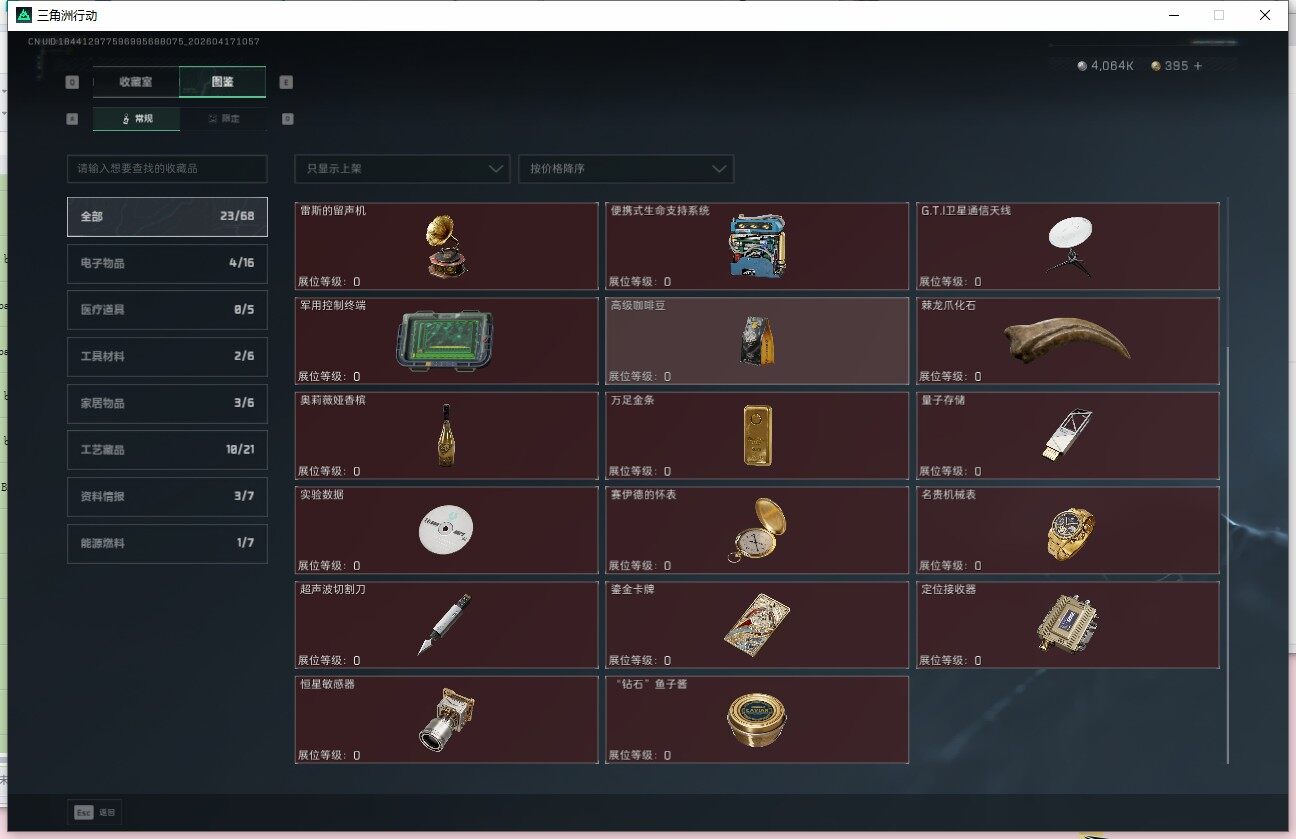Image resolution: width=1296 pixels, height=839 pixels.
Task: Click the 395 gold balance value
Action: pyautogui.click(x=1176, y=66)
